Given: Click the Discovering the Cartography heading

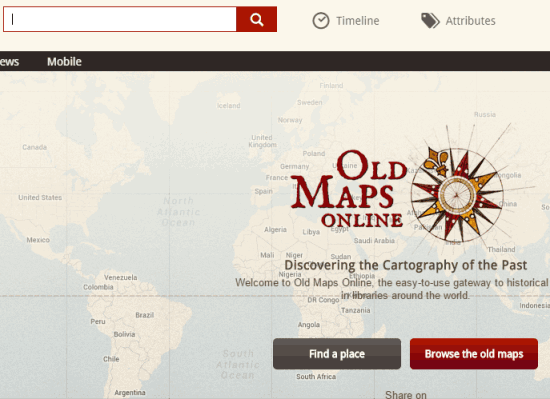Looking at the screenshot, I should (x=405, y=265).
